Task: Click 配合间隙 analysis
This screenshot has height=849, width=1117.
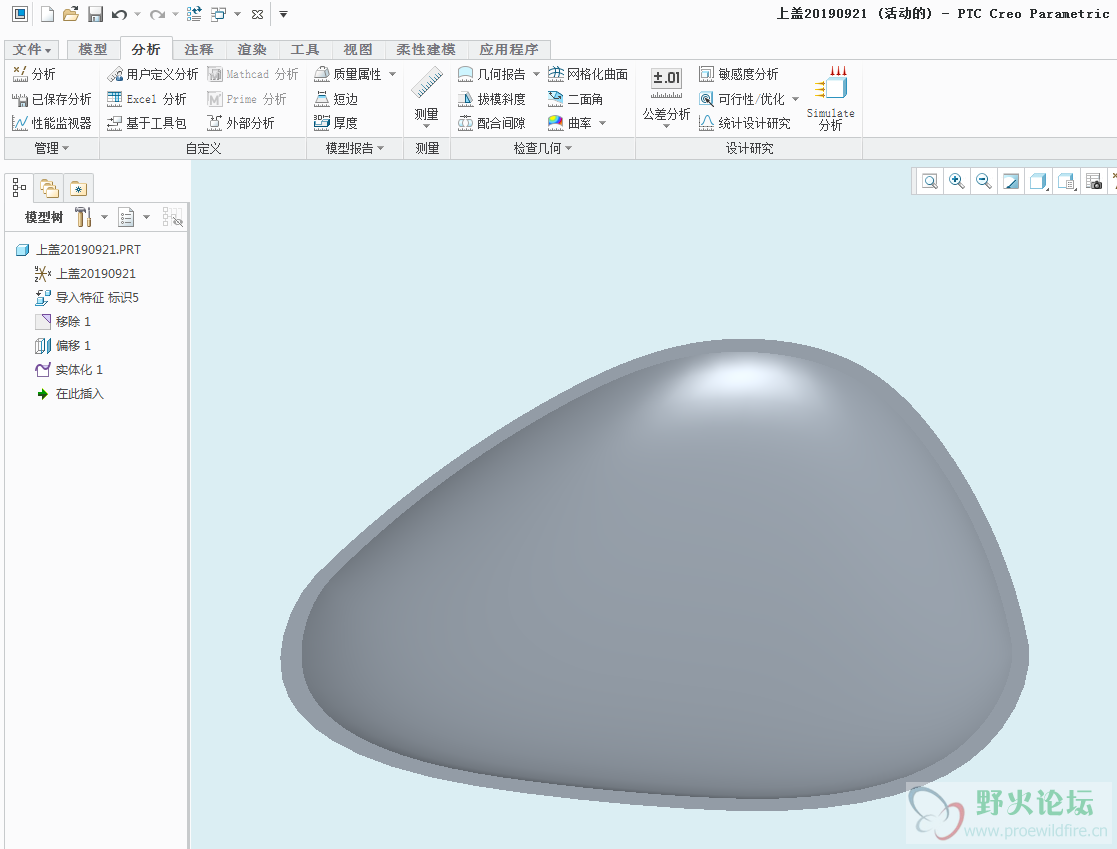Action: click(x=492, y=123)
